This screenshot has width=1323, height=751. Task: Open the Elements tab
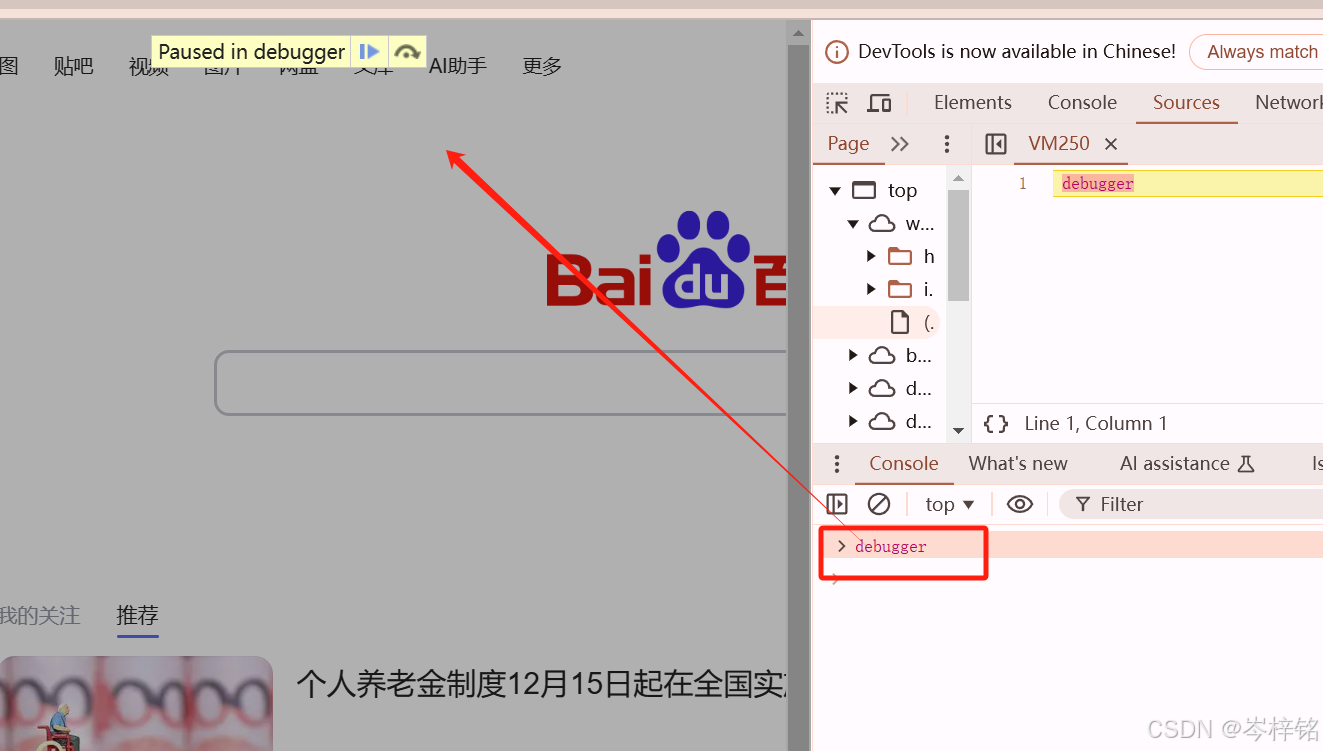972,102
